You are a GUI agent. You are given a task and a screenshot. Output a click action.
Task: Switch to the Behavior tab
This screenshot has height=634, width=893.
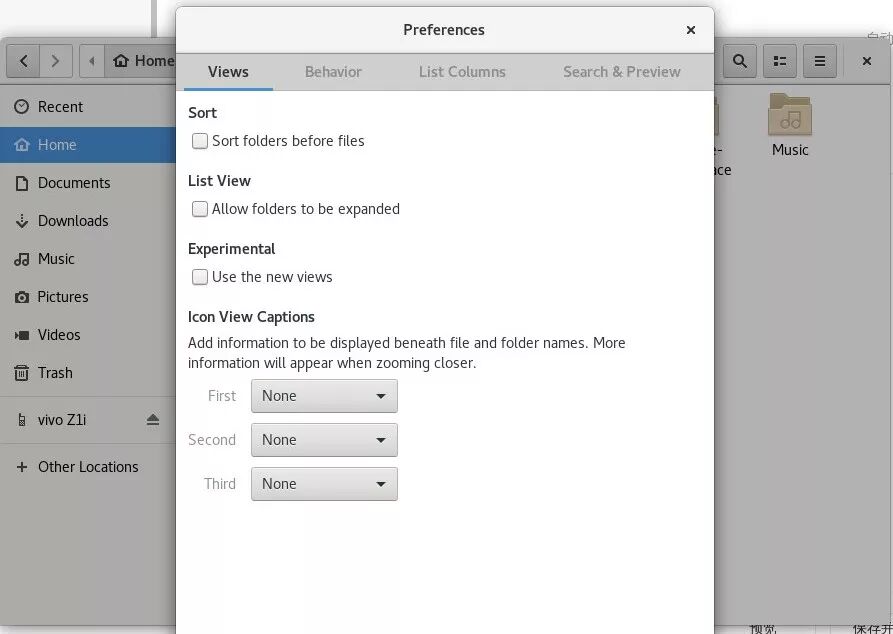point(333,72)
